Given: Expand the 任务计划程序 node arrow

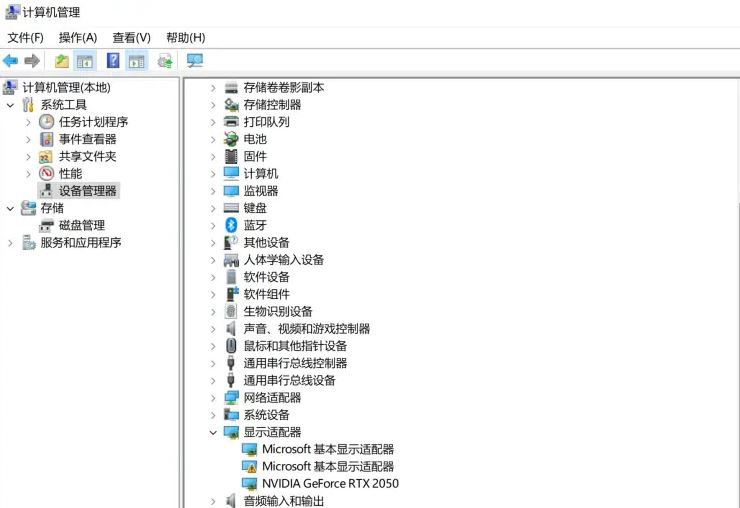Looking at the screenshot, I should coord(28,122).
